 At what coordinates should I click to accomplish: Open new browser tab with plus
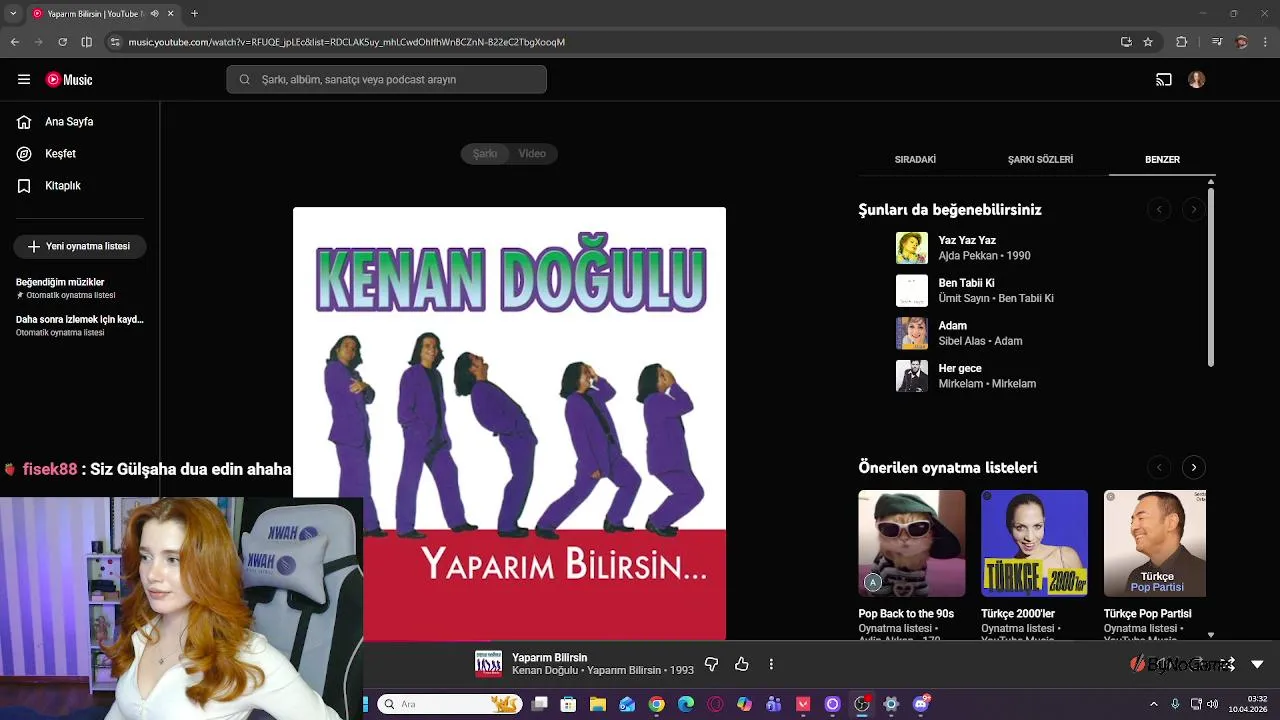194,14
